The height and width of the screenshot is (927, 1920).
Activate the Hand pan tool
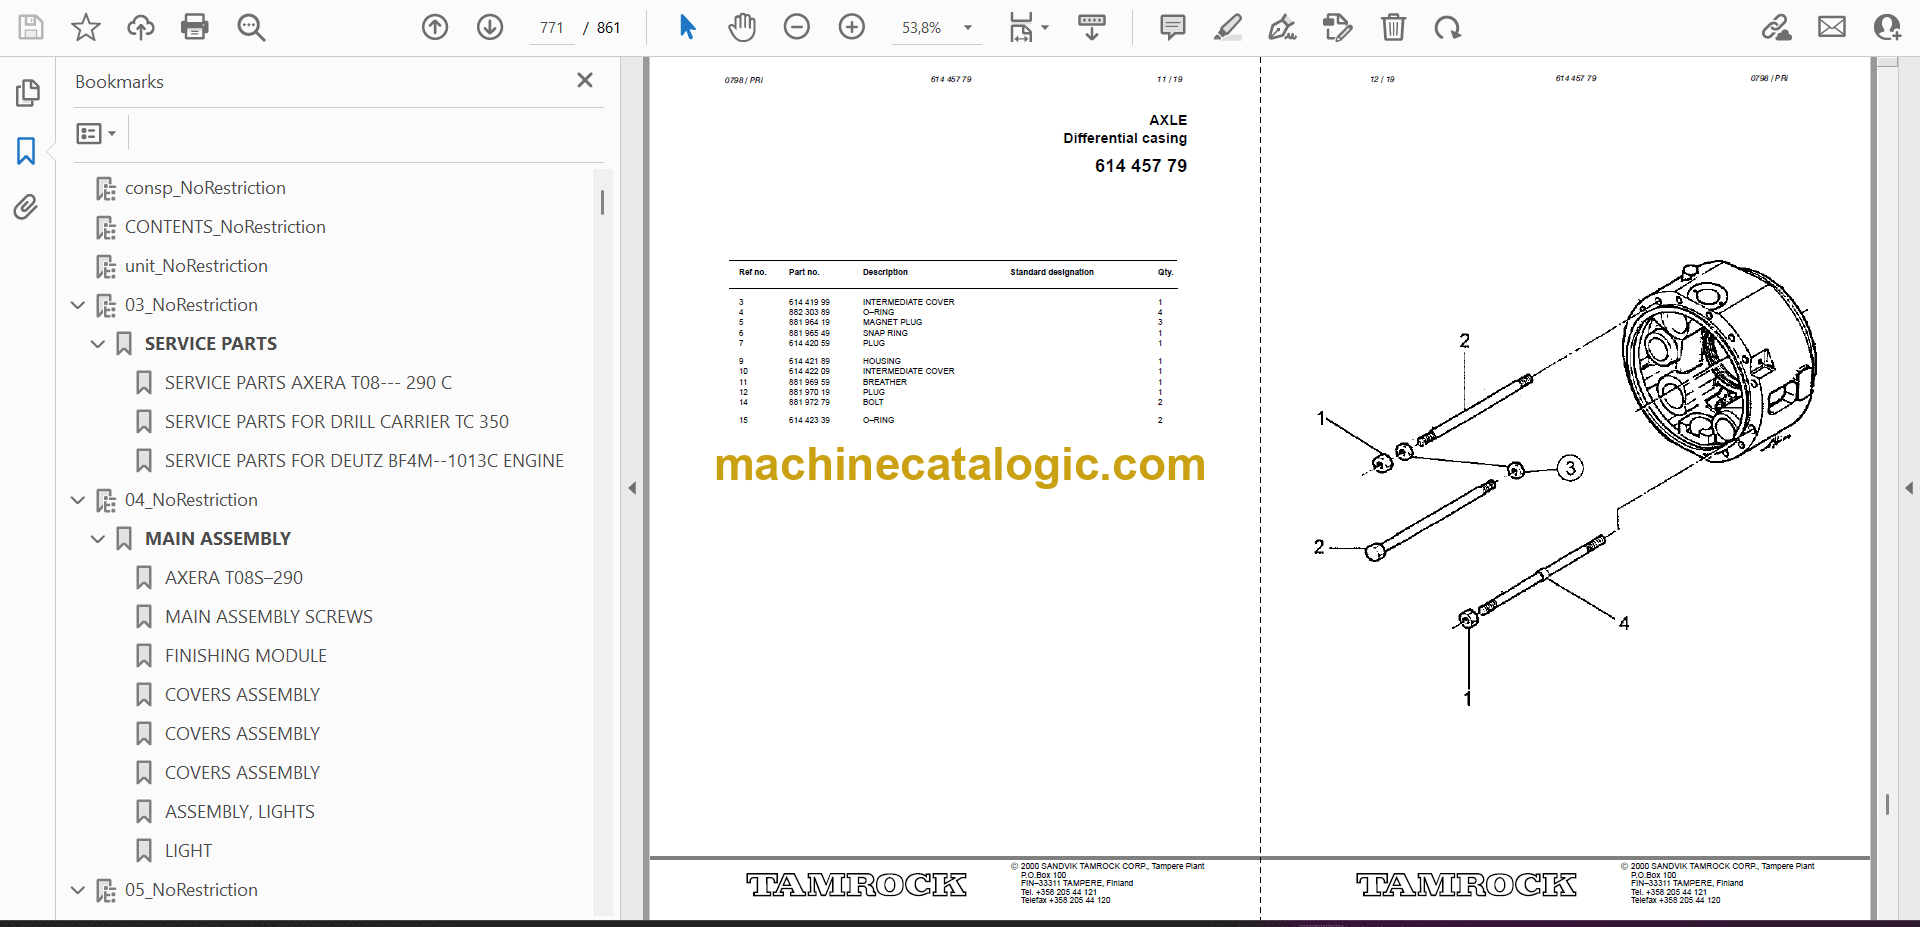[x=742, y=27]
